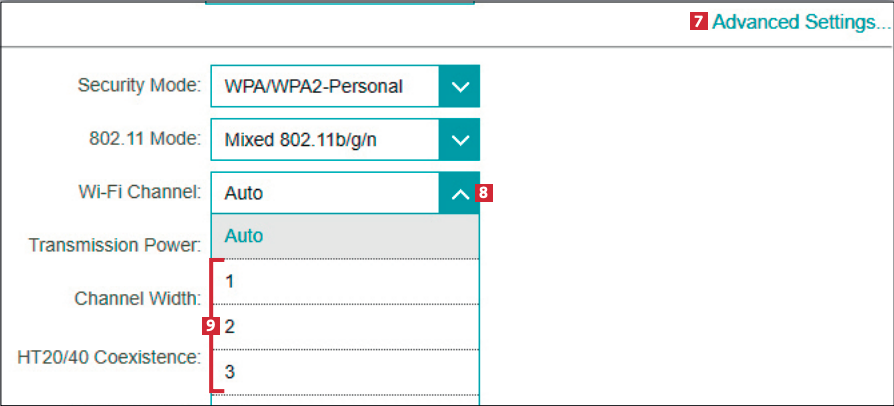894x406 pixels.
Task: Choose channel 1 from the list
Action: pyautogui.click(x=345, y=282)
